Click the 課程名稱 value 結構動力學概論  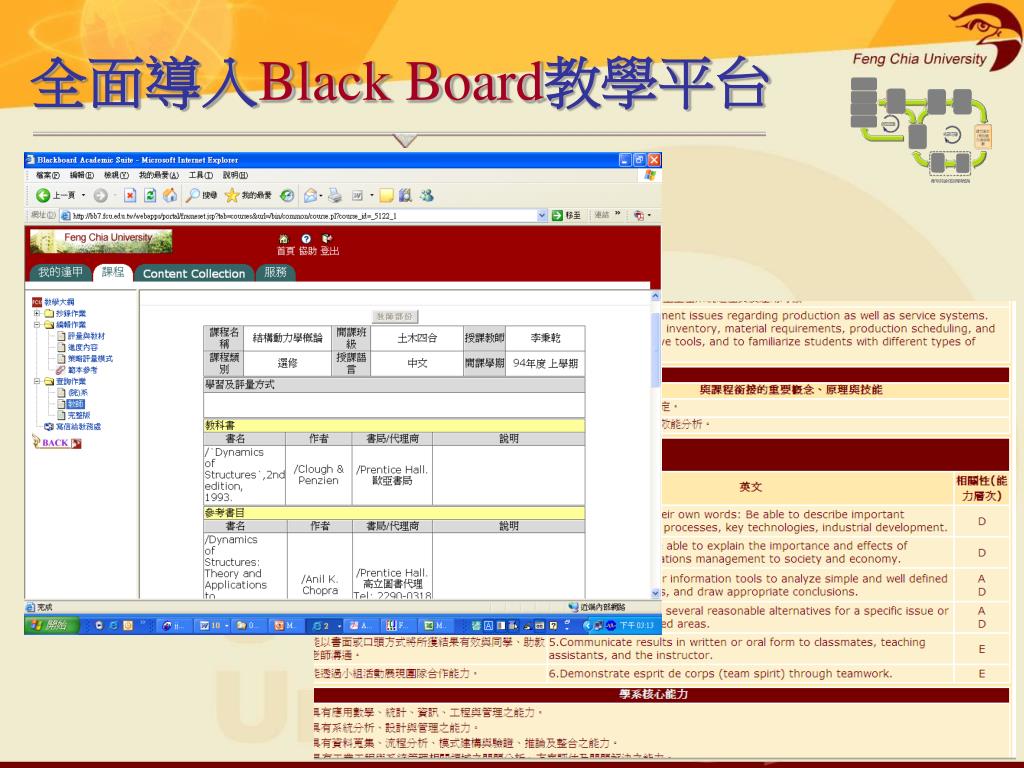coord(287,338)
